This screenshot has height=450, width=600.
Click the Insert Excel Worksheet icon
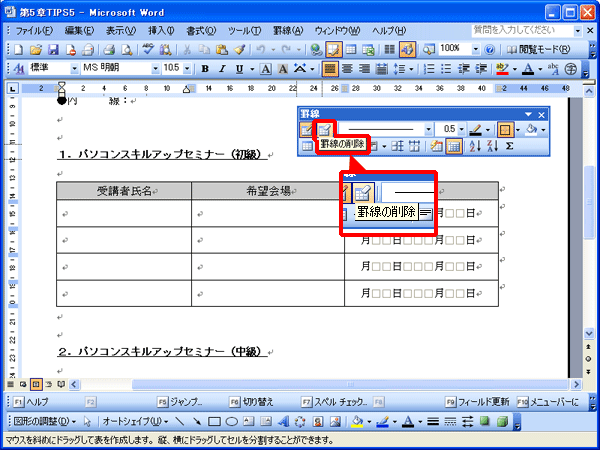pos(368,49)
